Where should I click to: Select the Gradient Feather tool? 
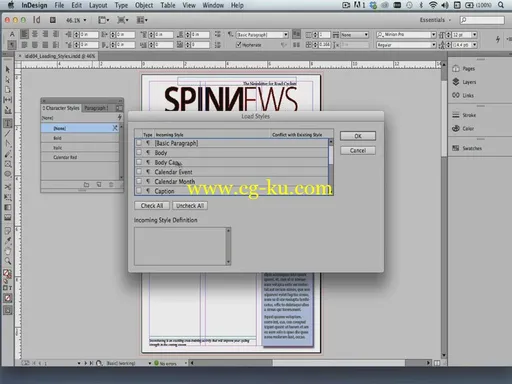pos(8,218)
